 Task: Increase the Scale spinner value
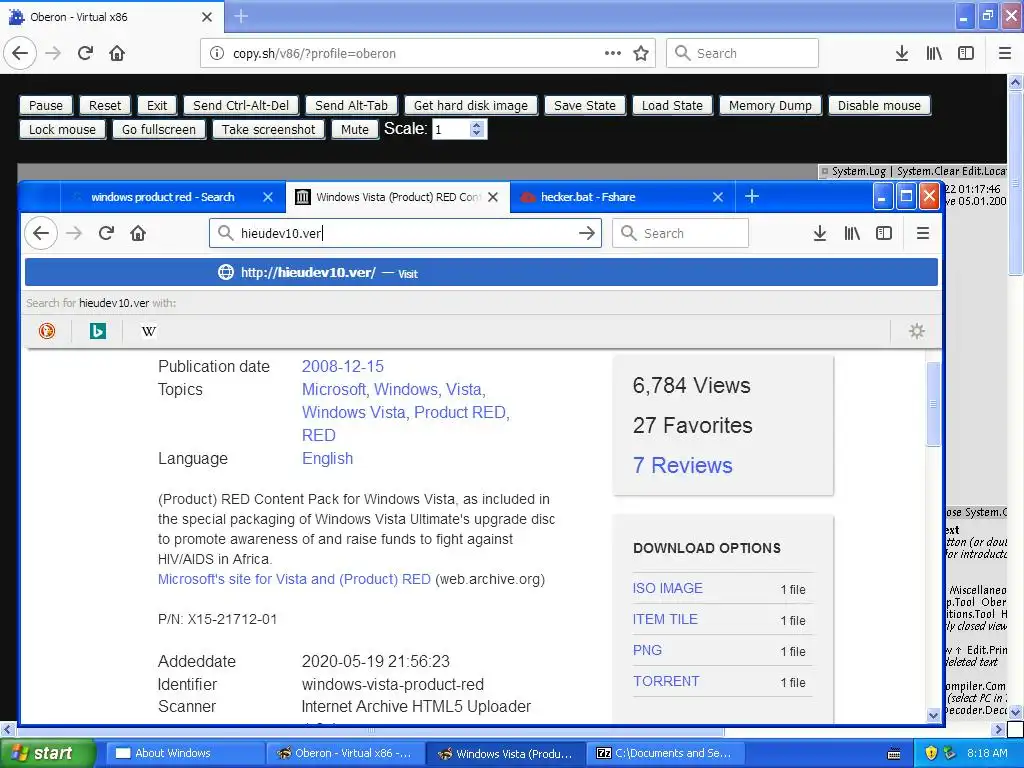click(477, 125)
